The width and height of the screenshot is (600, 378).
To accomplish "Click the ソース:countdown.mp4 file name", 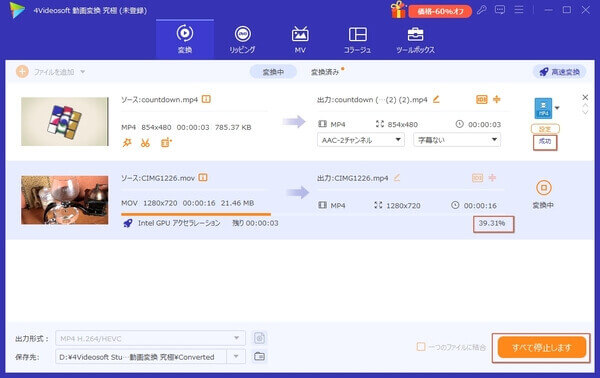I will pos(160,100).
